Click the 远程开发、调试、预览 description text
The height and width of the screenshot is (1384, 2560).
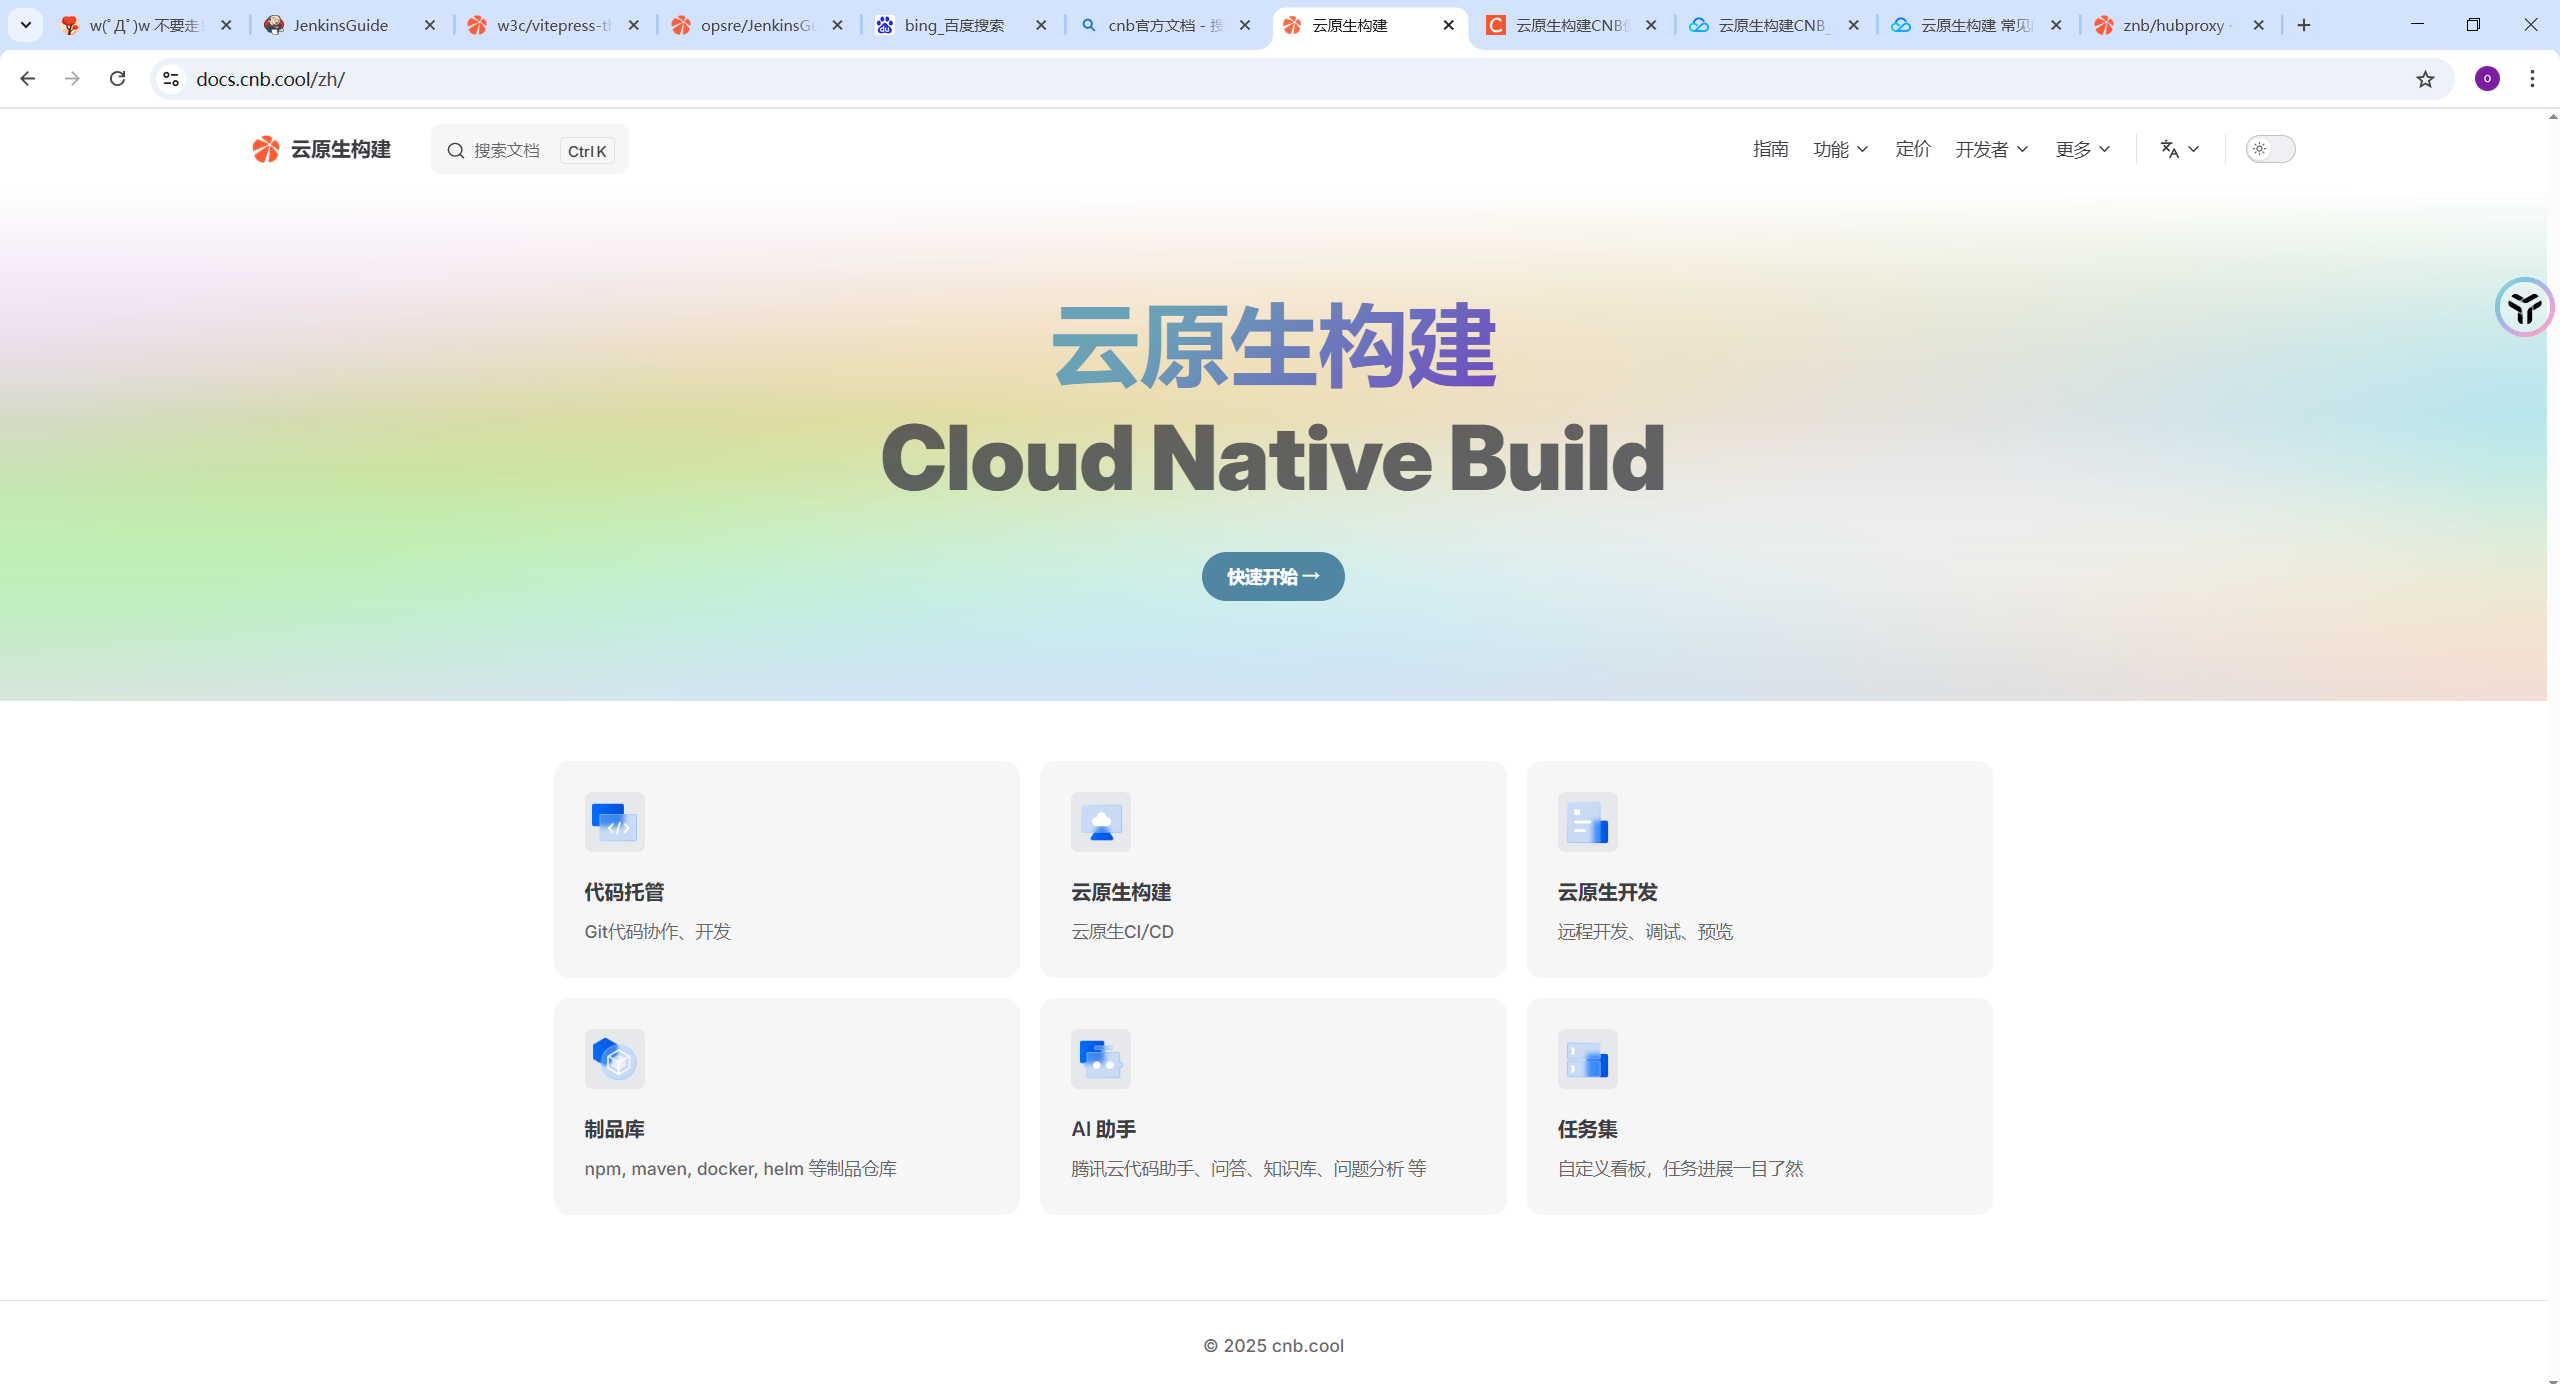point(1645,932)
